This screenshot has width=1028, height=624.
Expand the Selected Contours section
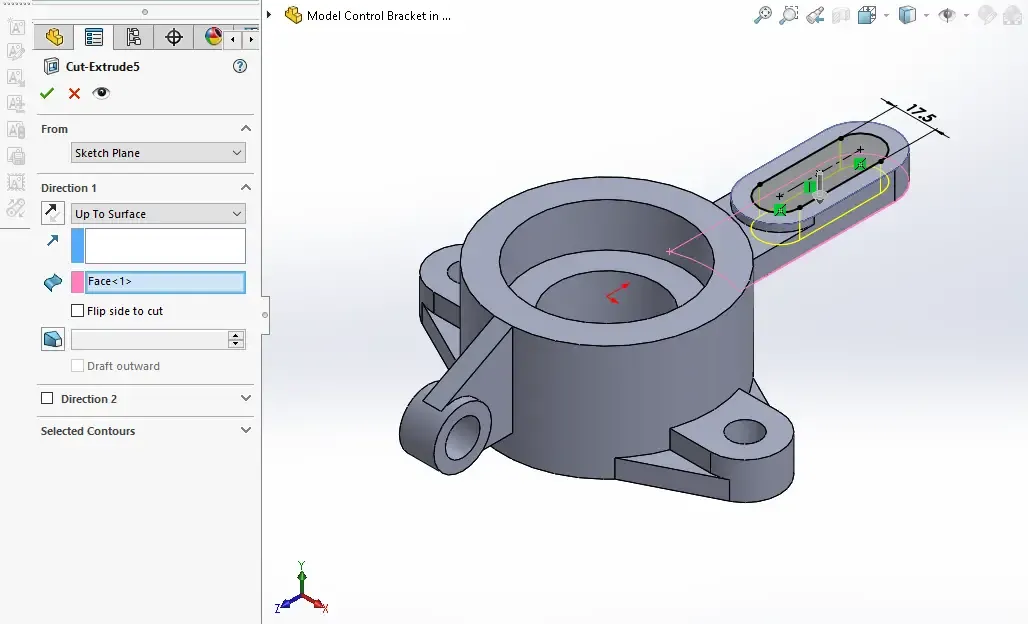pyautogui.click(x=246, y=430)
